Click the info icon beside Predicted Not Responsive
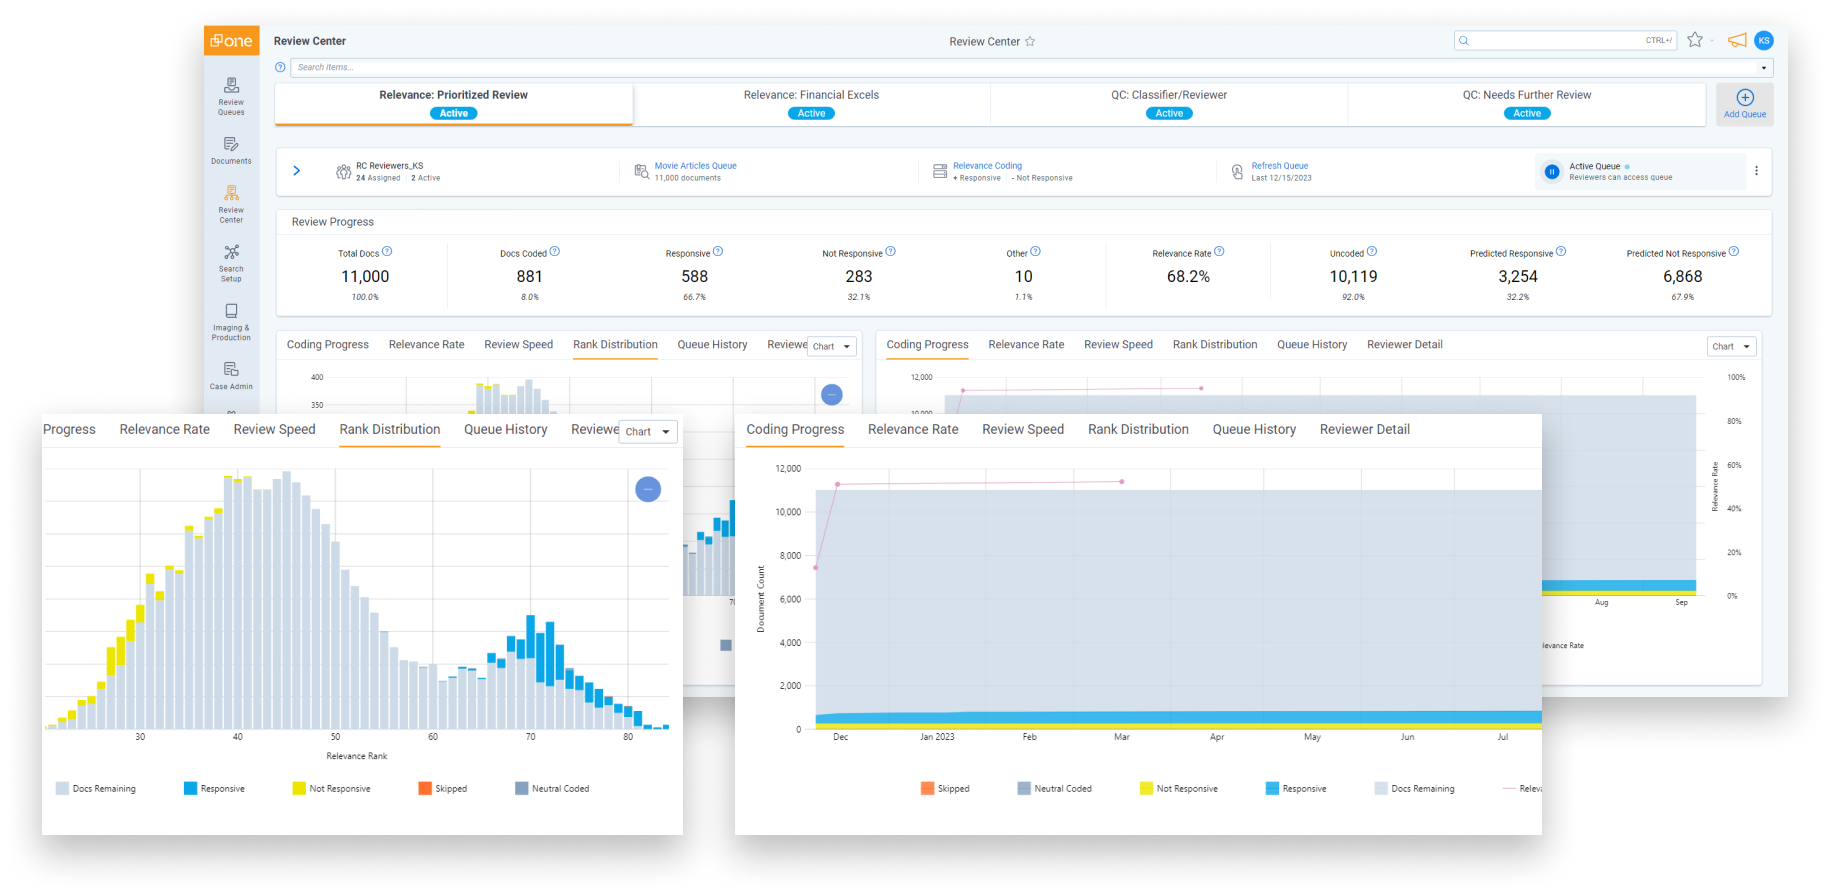Image resolution: width=1830 pixels, height=894 pixels. [1734, 251]
